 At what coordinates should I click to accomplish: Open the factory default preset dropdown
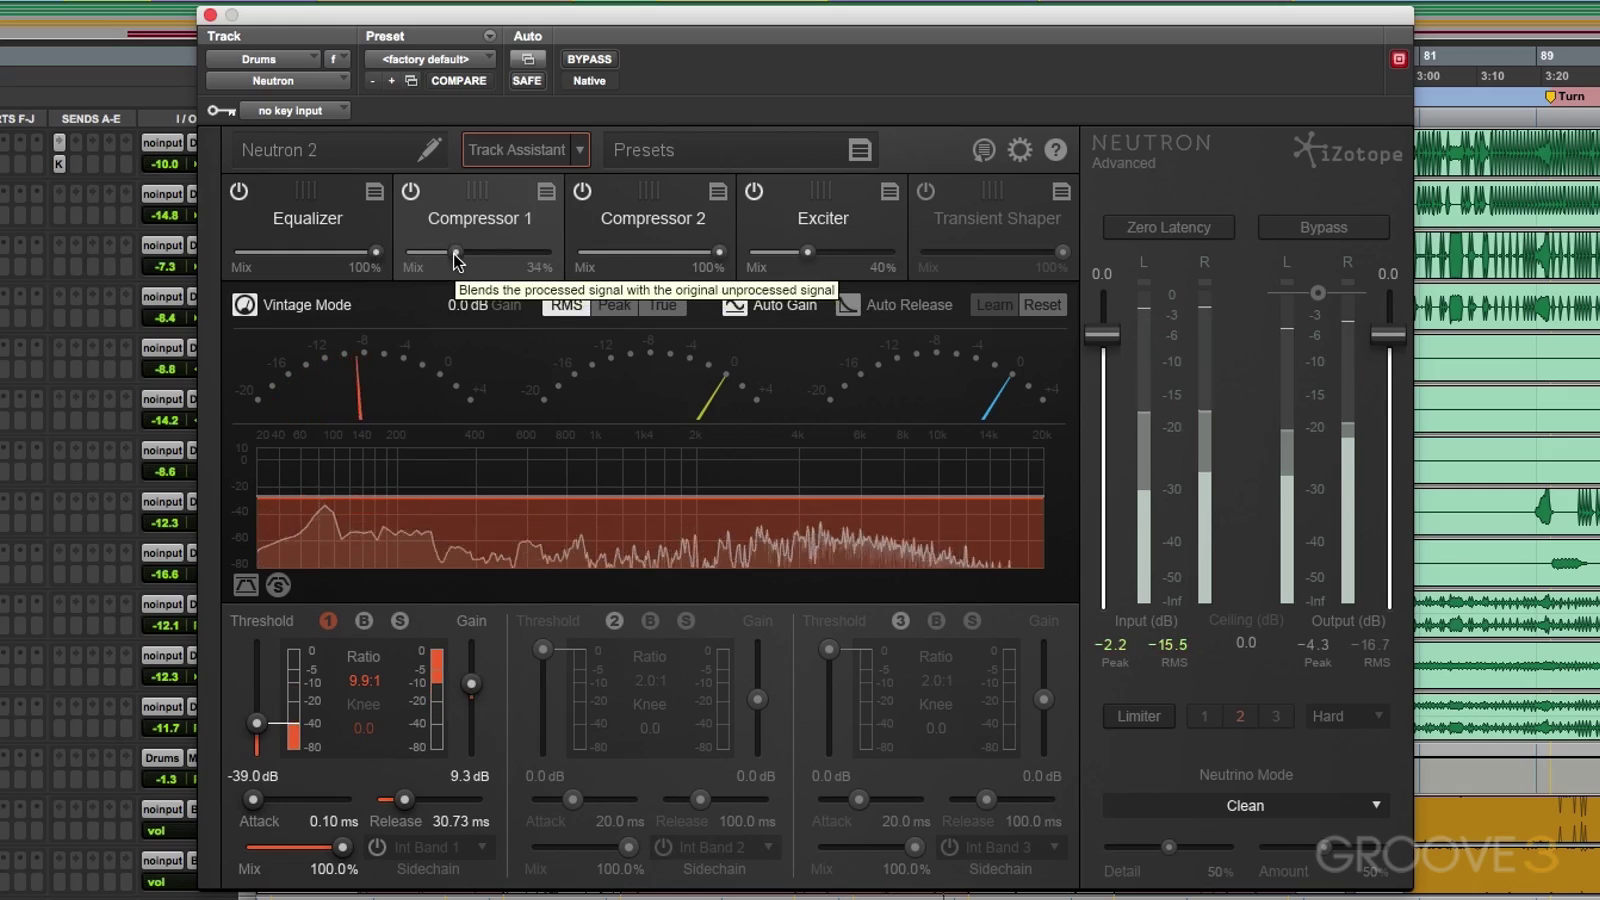coord(430,59)
